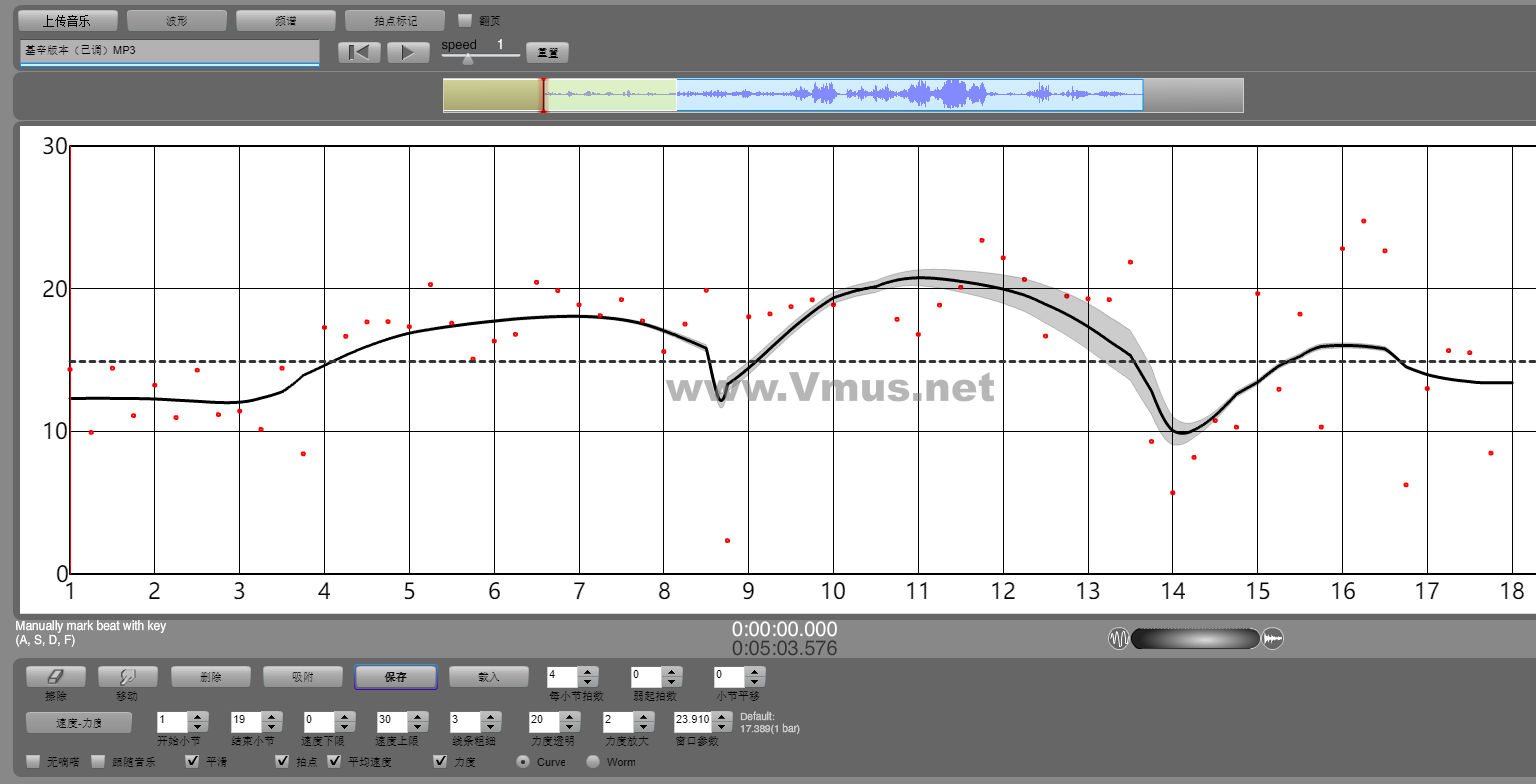Click the loud waveform icon right of volume bar
The width and height of the screenshot is (1536, 784).
1273,638
